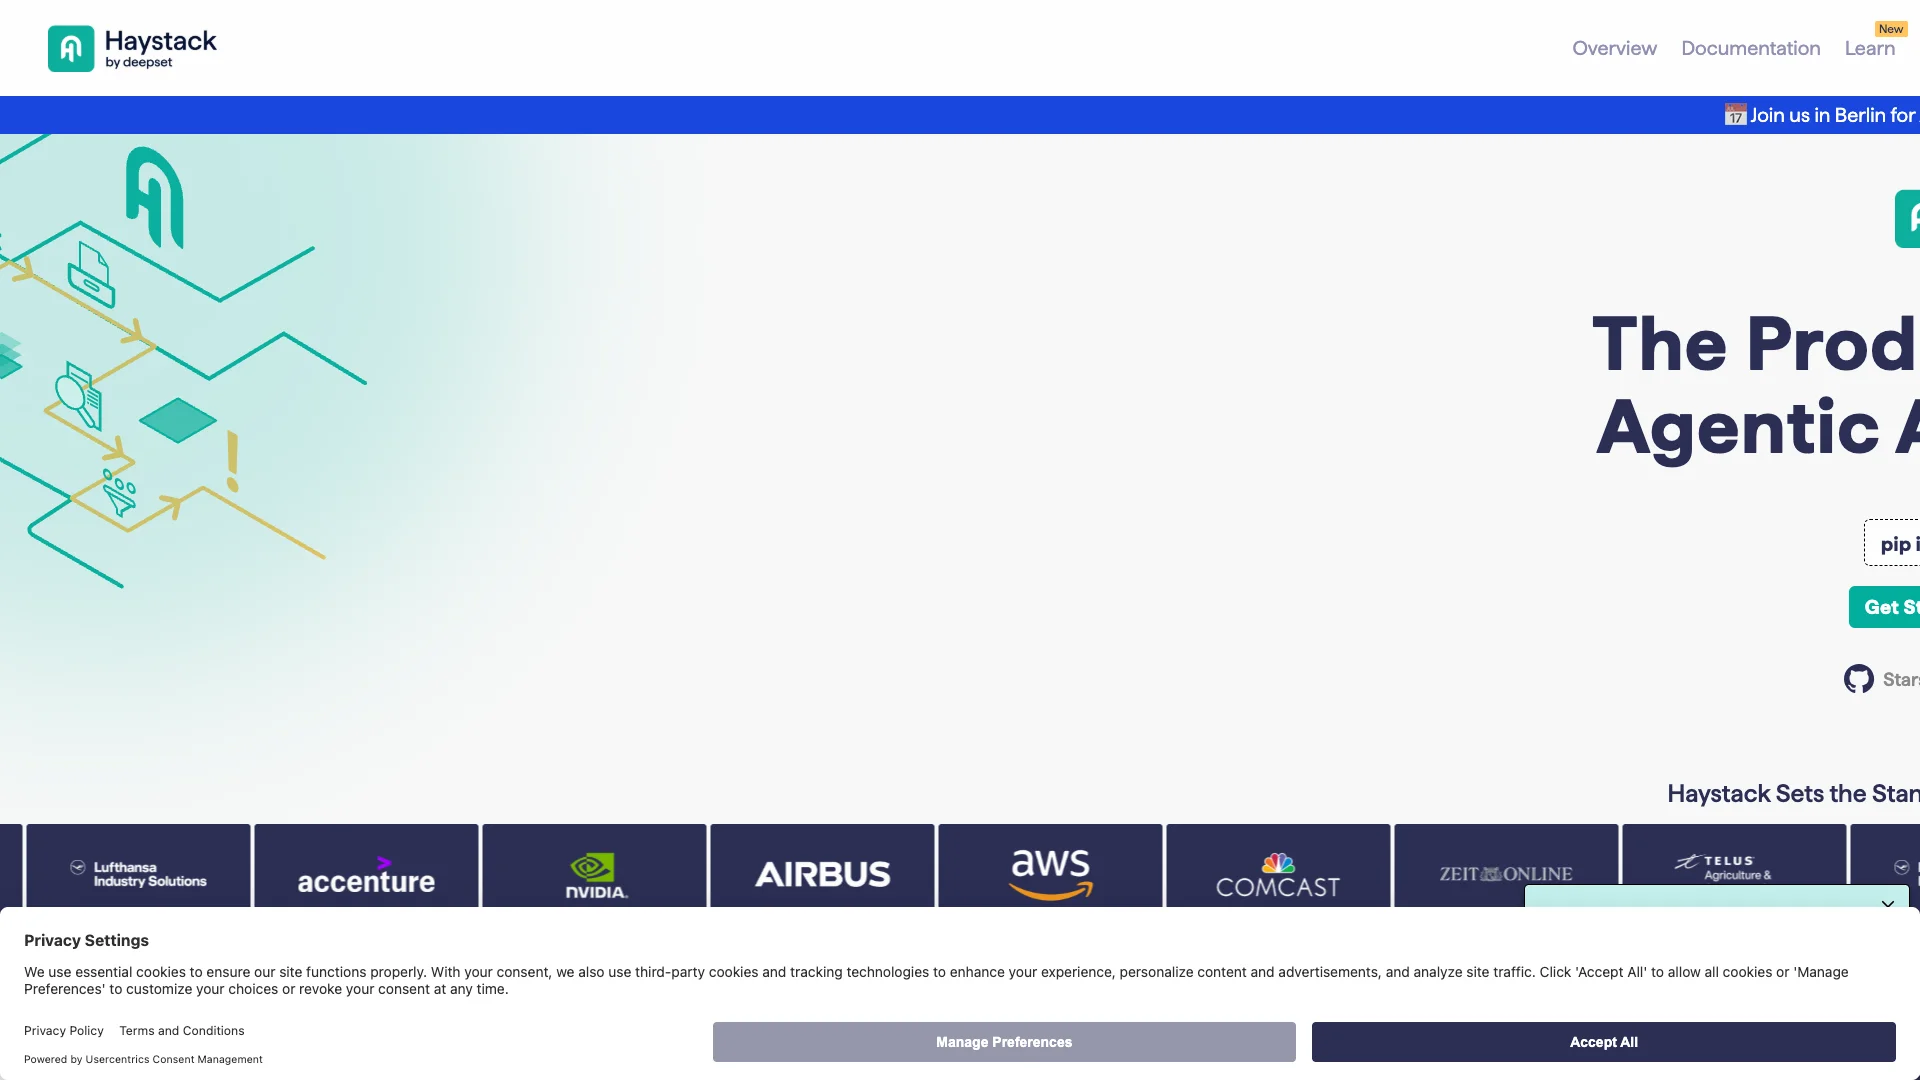Click the Manage Preferences button
Image resolution: width=1920 pixels, height=1080 pixels.
pos(1003,1042)
